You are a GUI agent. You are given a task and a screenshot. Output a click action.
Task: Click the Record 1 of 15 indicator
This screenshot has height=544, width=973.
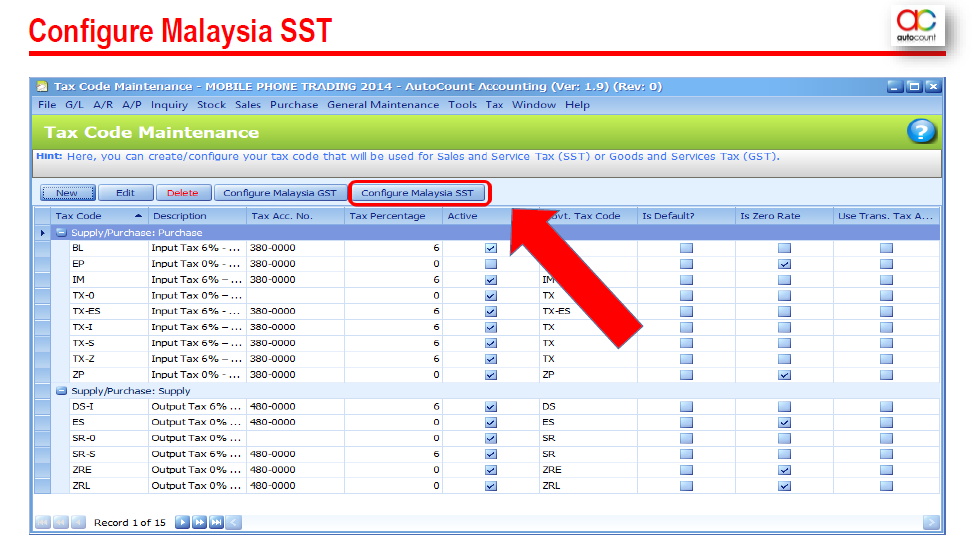[x=130, y=522]
